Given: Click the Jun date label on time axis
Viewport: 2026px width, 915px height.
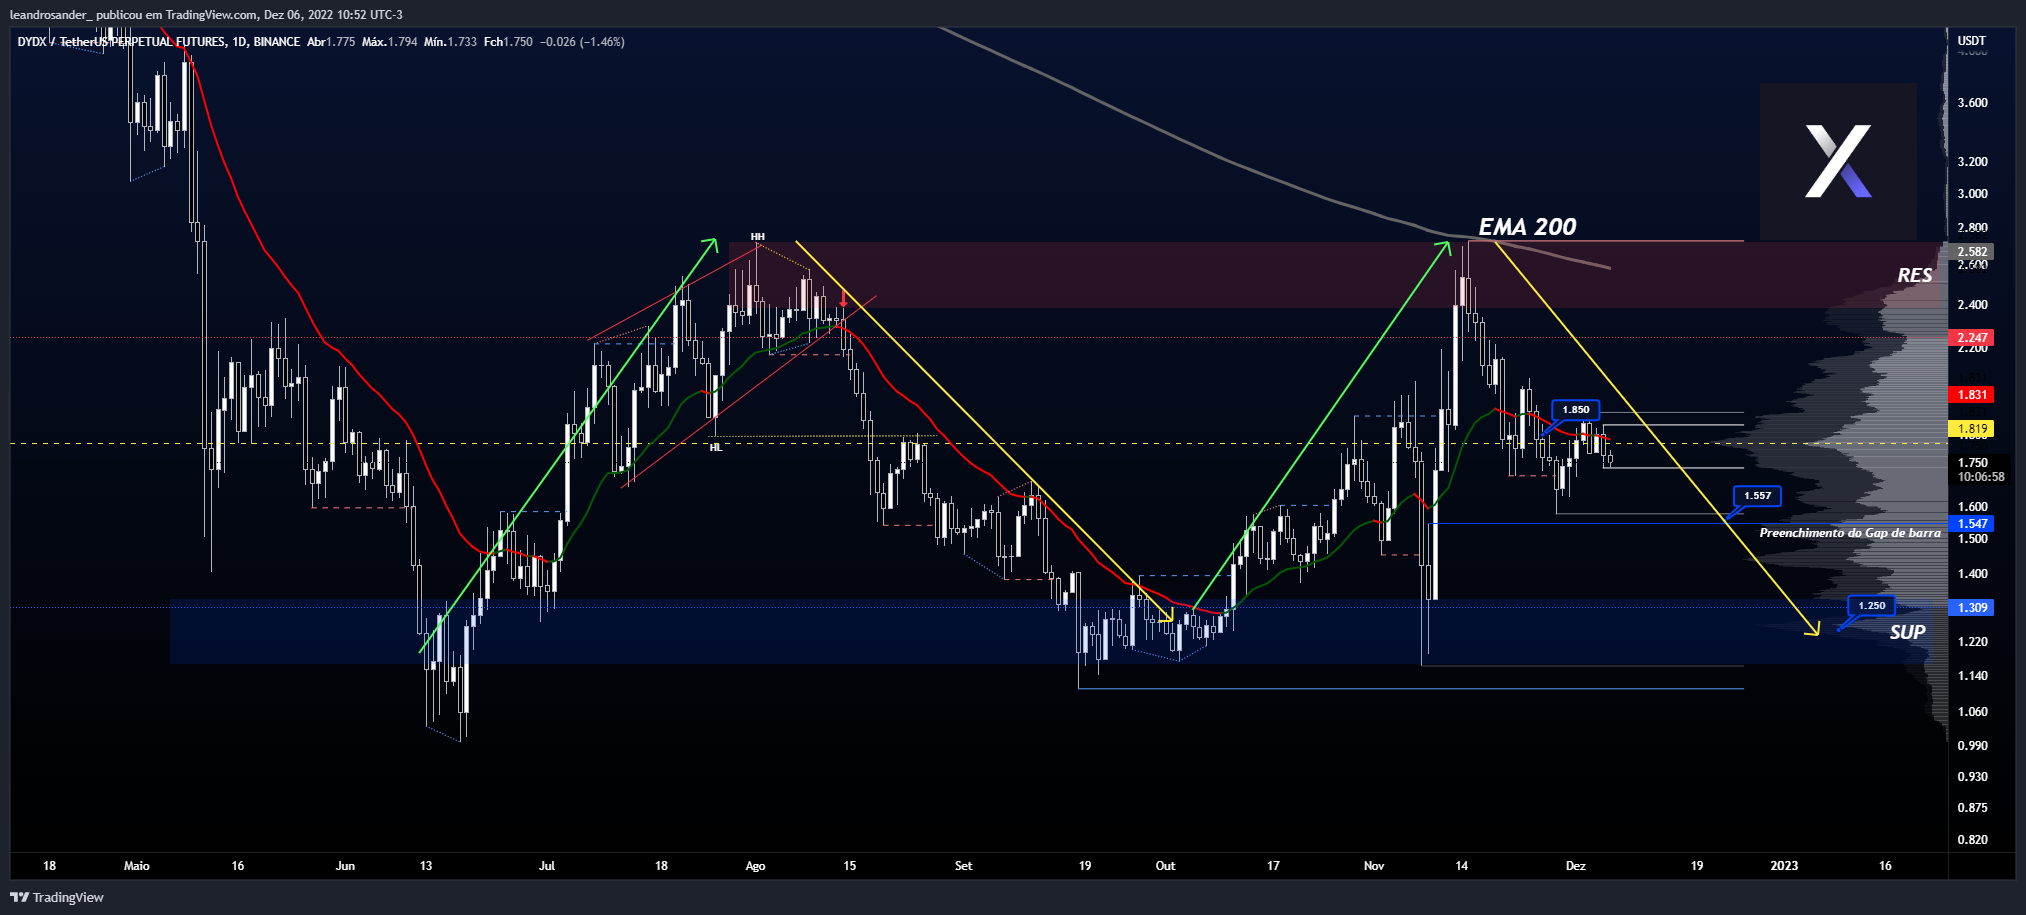Looking at the screenshot, I should coord(345,866).
